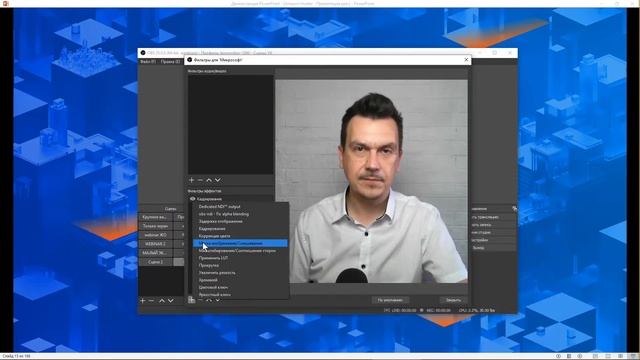The width and height of the screenshot is (640, 360).
Task: Choose Яркостный ключ from filter menu
Action: tap(240, 295)
